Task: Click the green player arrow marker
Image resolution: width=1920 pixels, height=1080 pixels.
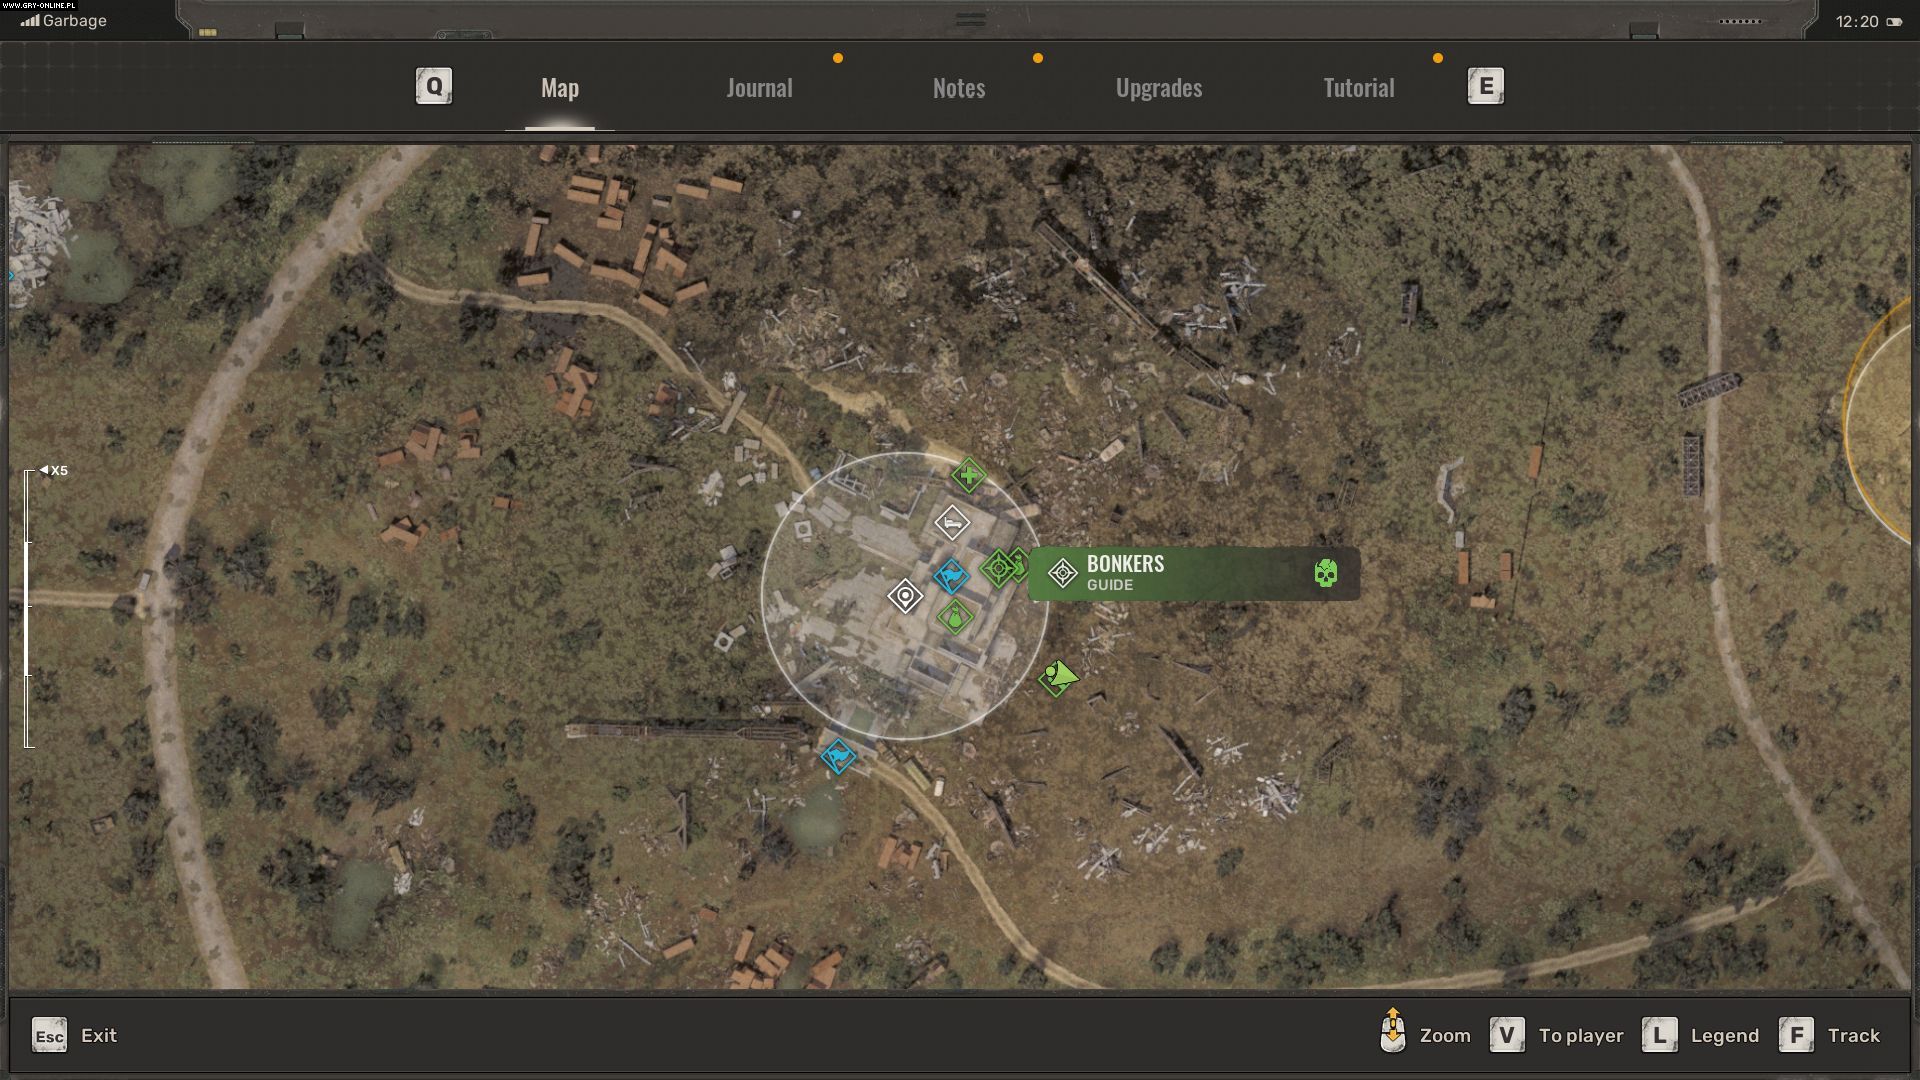Action: tap(1059, 677)
